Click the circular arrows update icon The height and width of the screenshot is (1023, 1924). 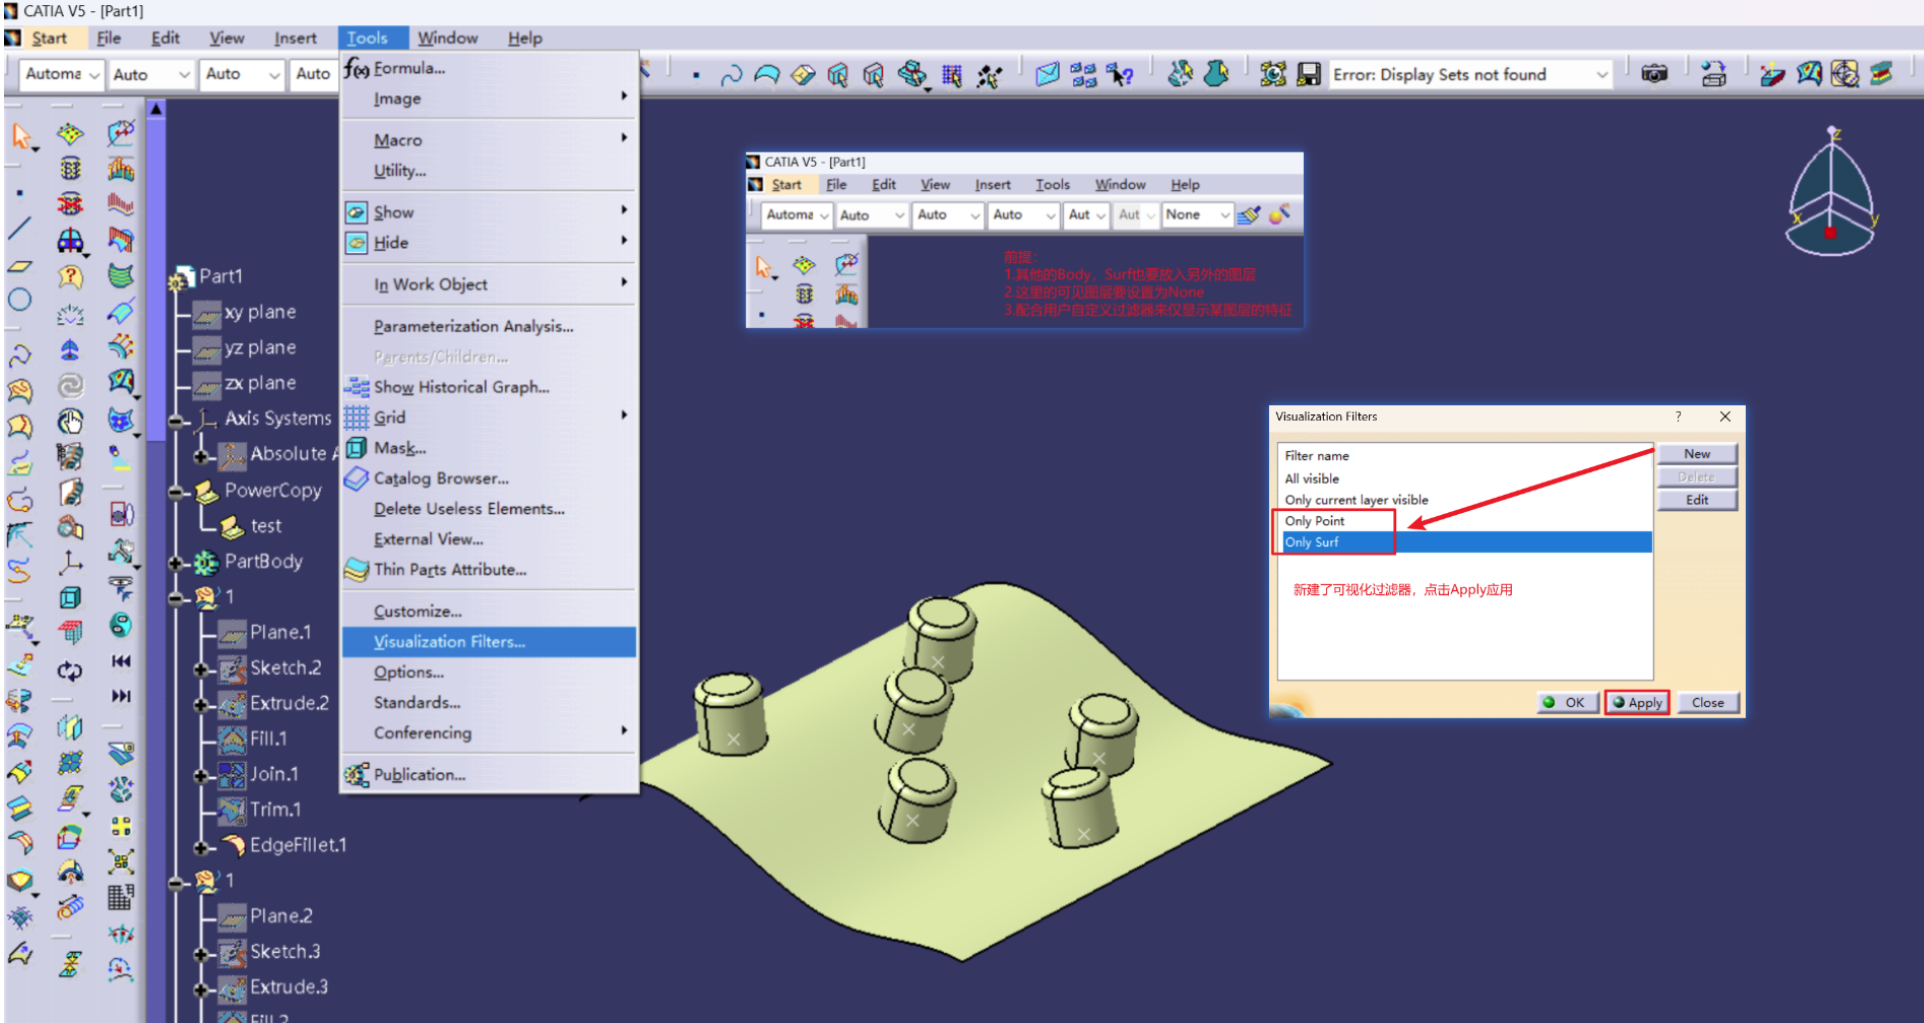coord(70,670)
